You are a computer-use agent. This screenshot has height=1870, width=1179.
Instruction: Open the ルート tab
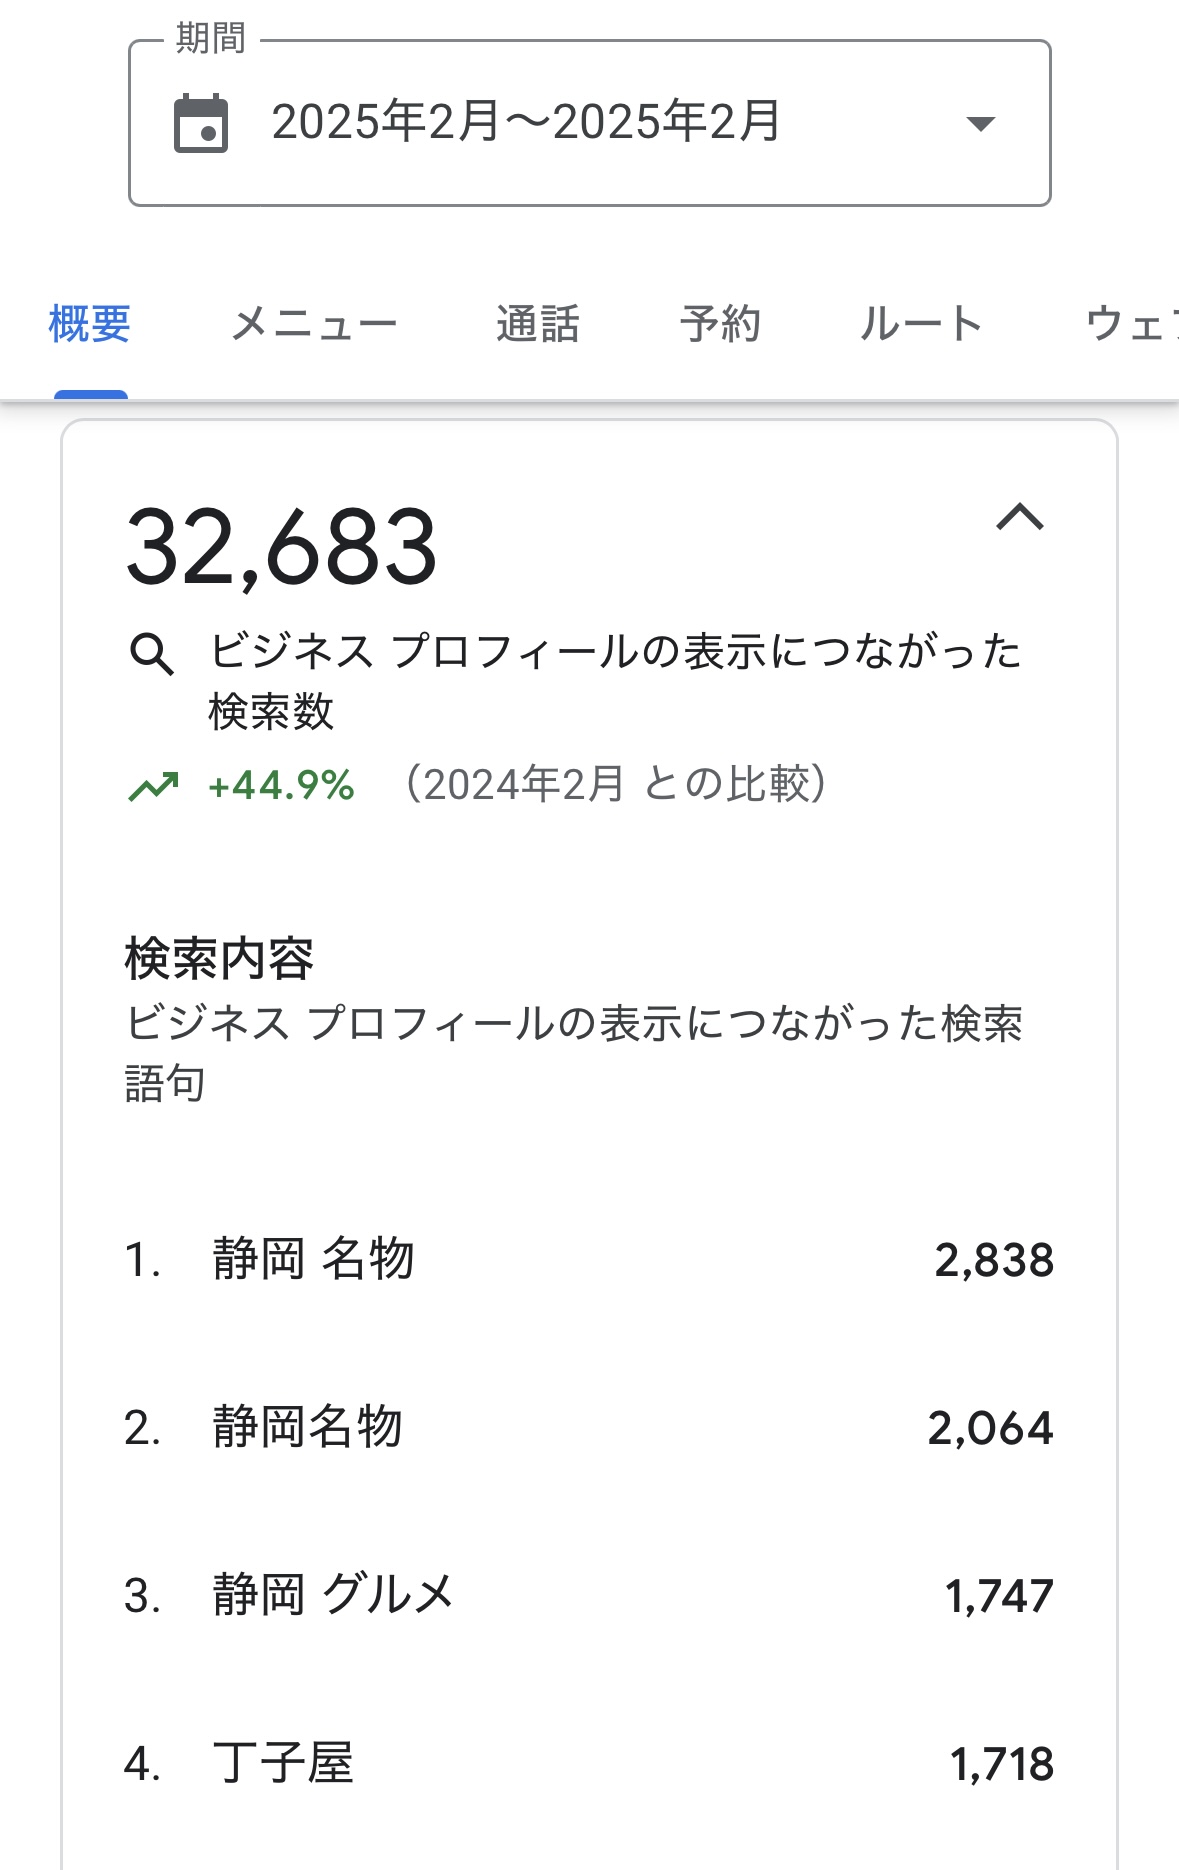coord(921,325)
